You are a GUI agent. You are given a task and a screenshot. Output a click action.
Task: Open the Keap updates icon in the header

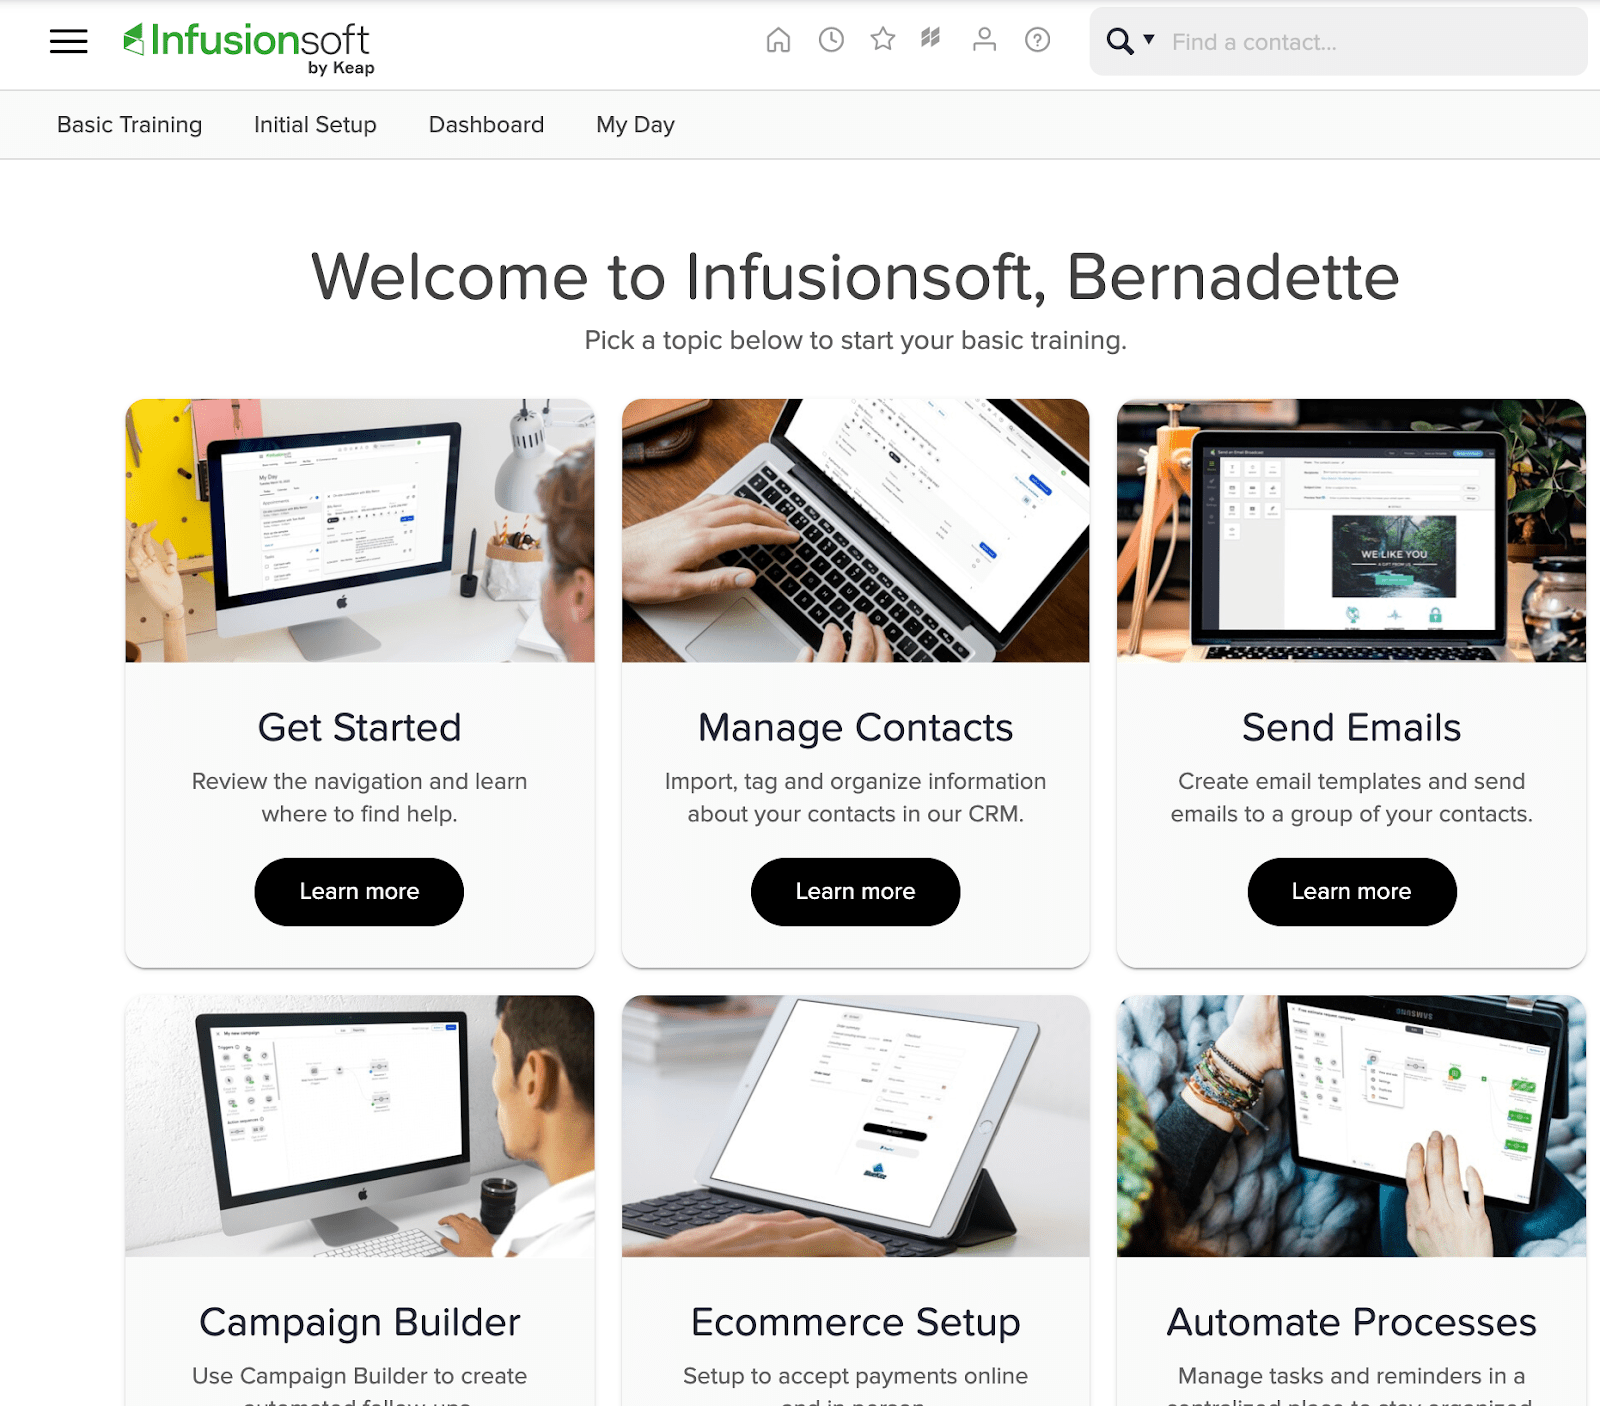click(931, 39)
